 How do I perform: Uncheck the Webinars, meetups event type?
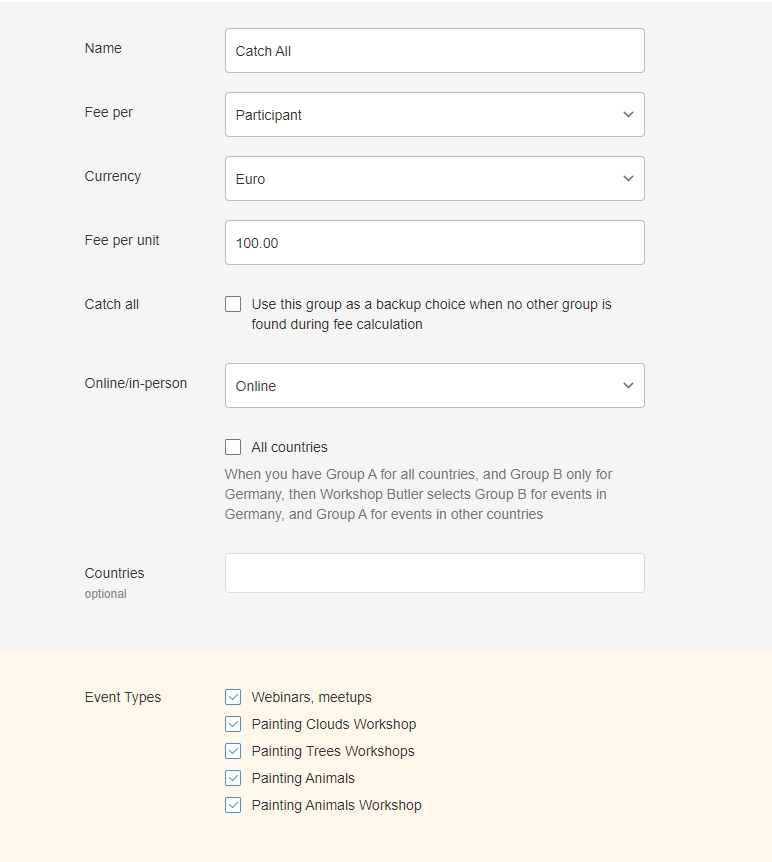(233, 697)
